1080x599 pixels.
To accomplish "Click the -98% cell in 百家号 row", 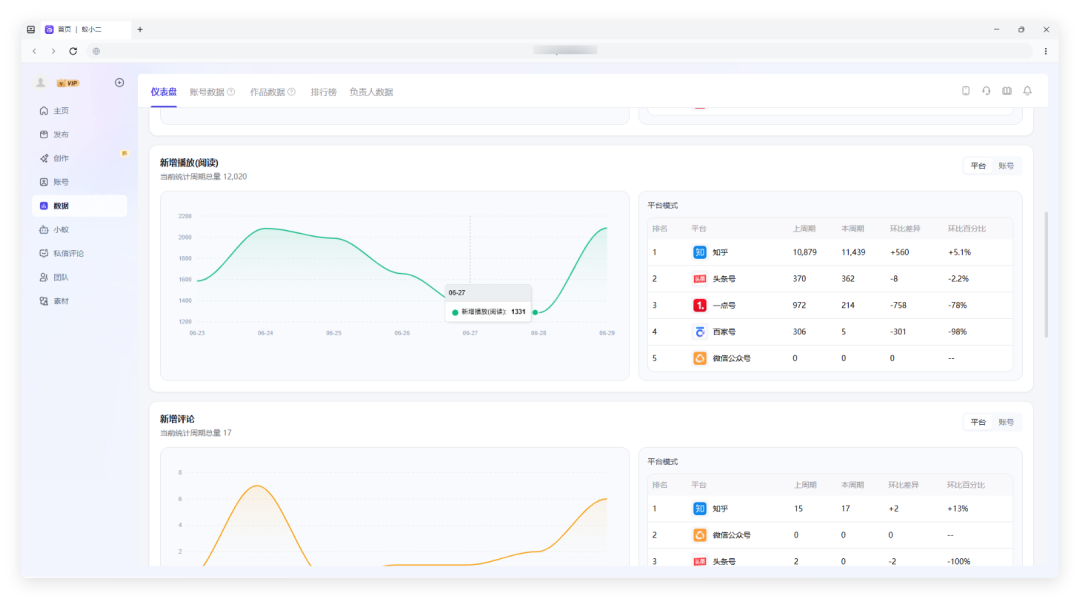I will pos(957,332).
